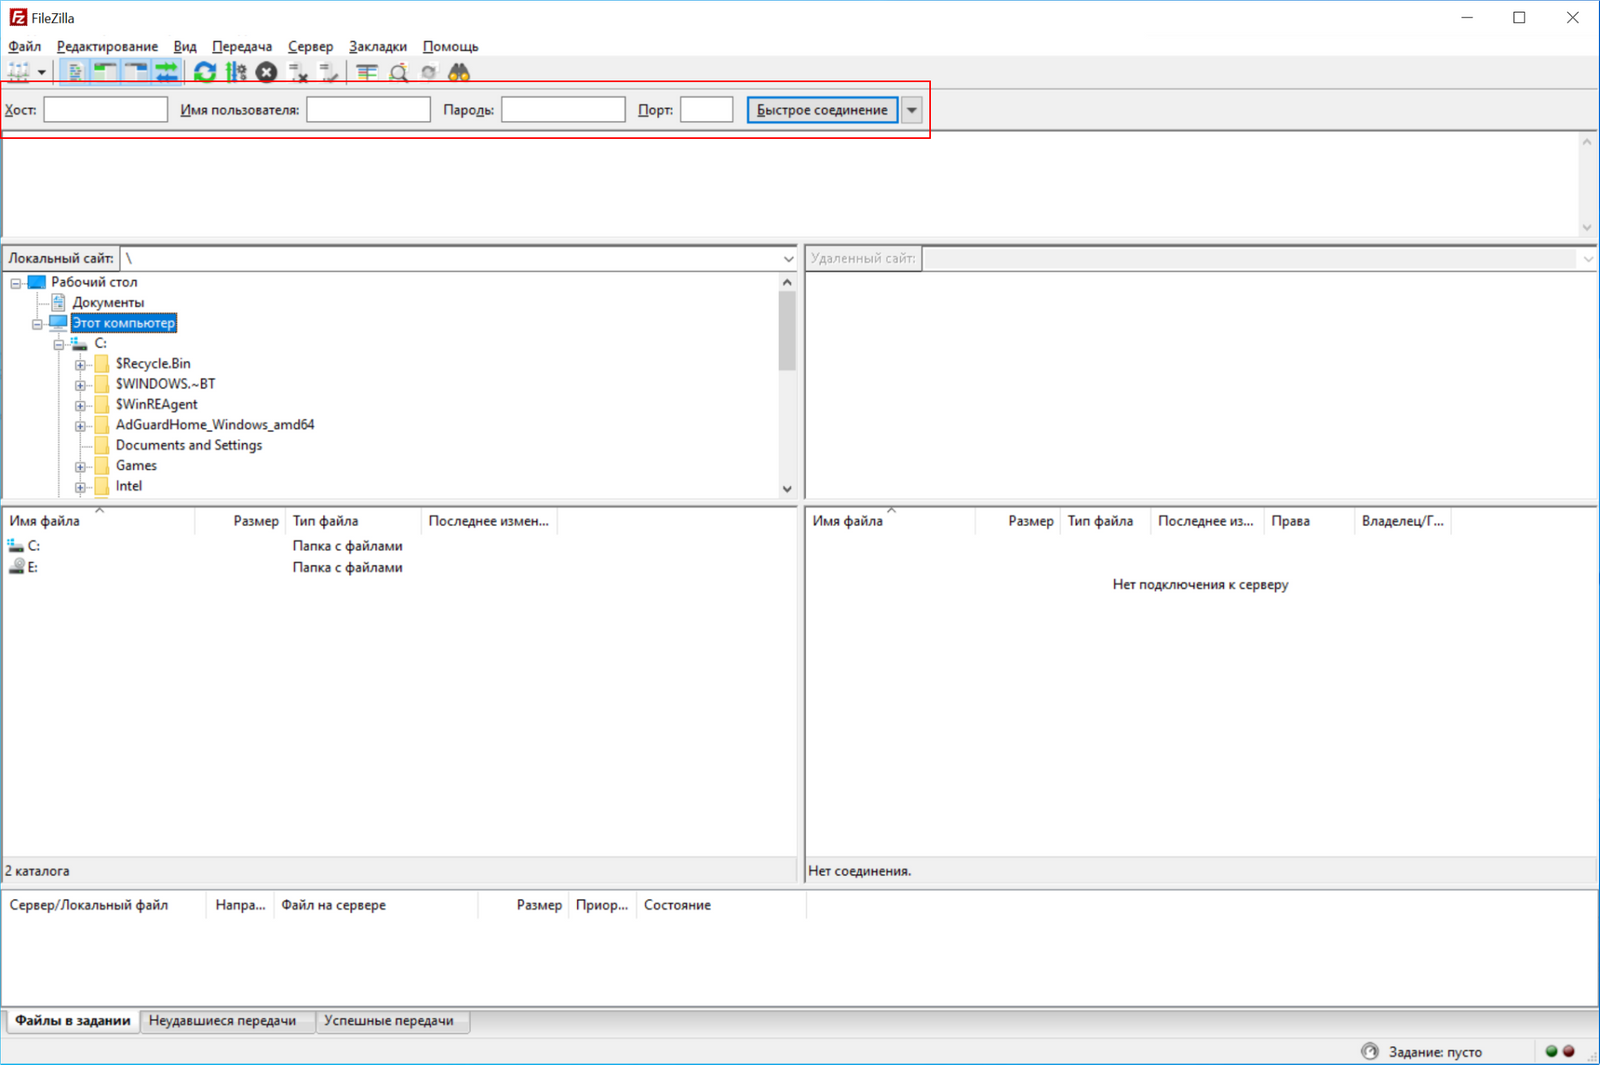Screen dimensions: 1600x1065
Task: Click the message log scrollbar down arrow
Action: point(1587,228)
